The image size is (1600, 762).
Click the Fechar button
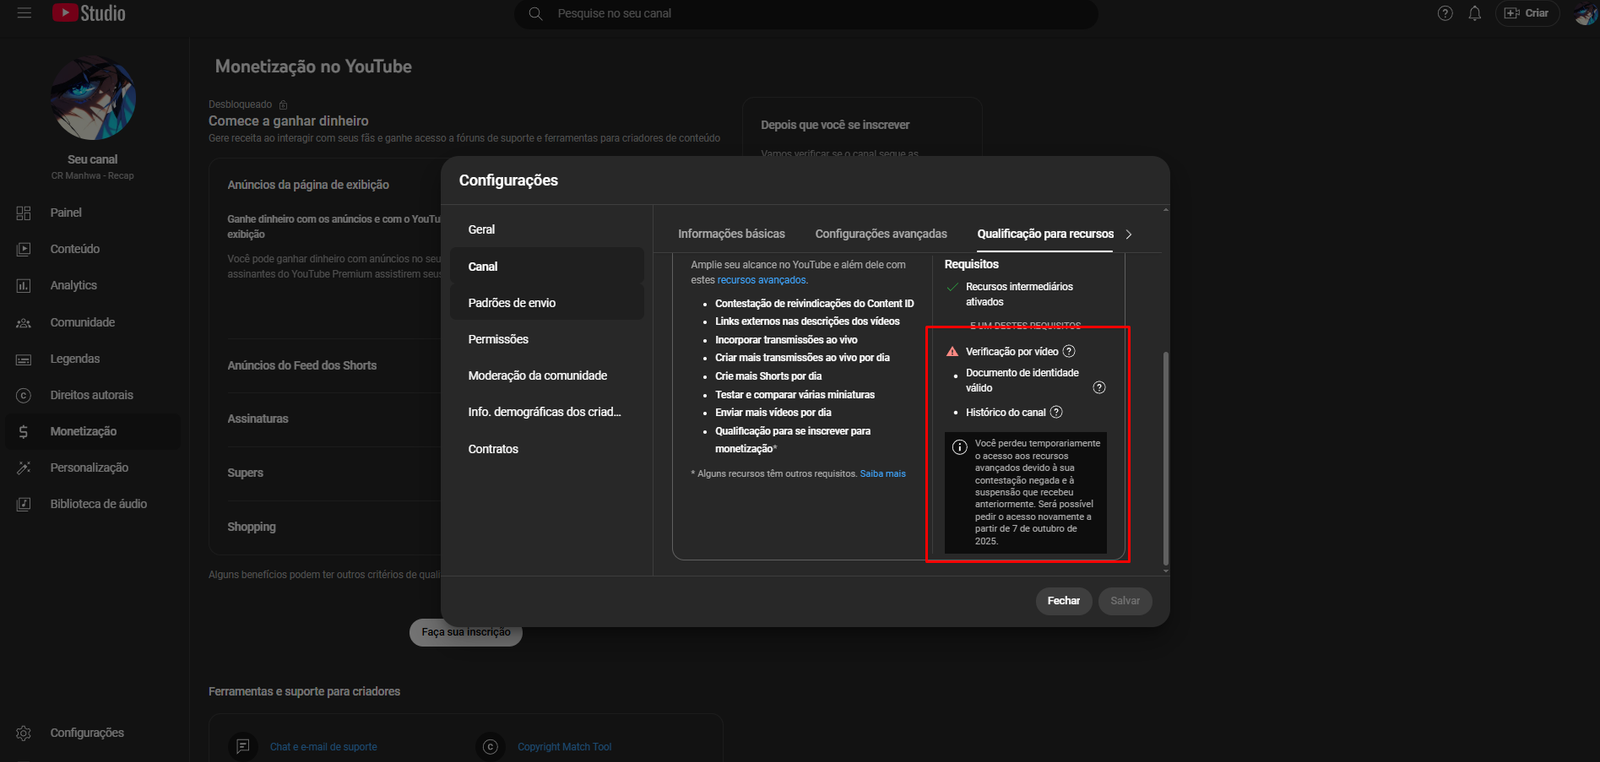tap(1063, 601)
